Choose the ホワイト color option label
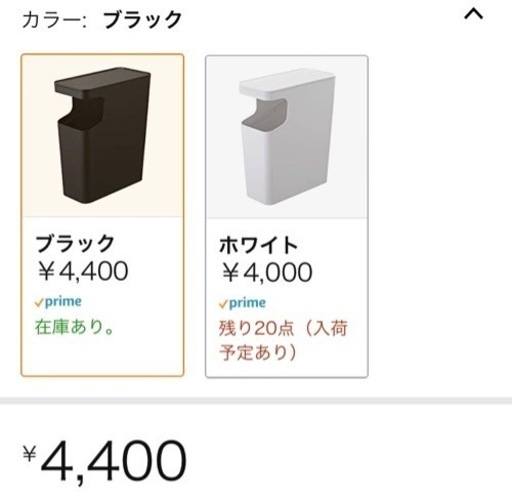512x500 pixels. coord(258,245)
